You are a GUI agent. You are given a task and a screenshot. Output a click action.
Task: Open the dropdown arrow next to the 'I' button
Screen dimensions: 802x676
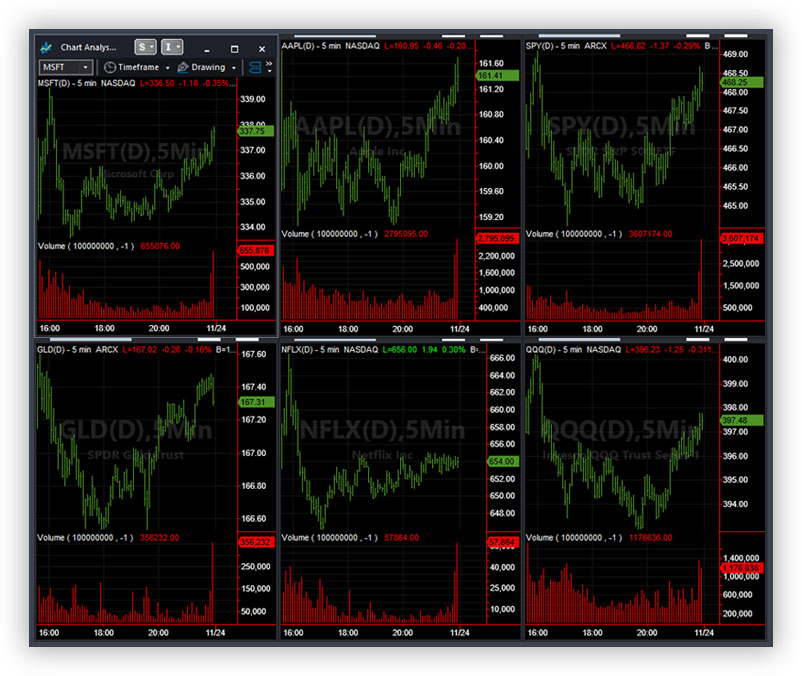point(177,49)
